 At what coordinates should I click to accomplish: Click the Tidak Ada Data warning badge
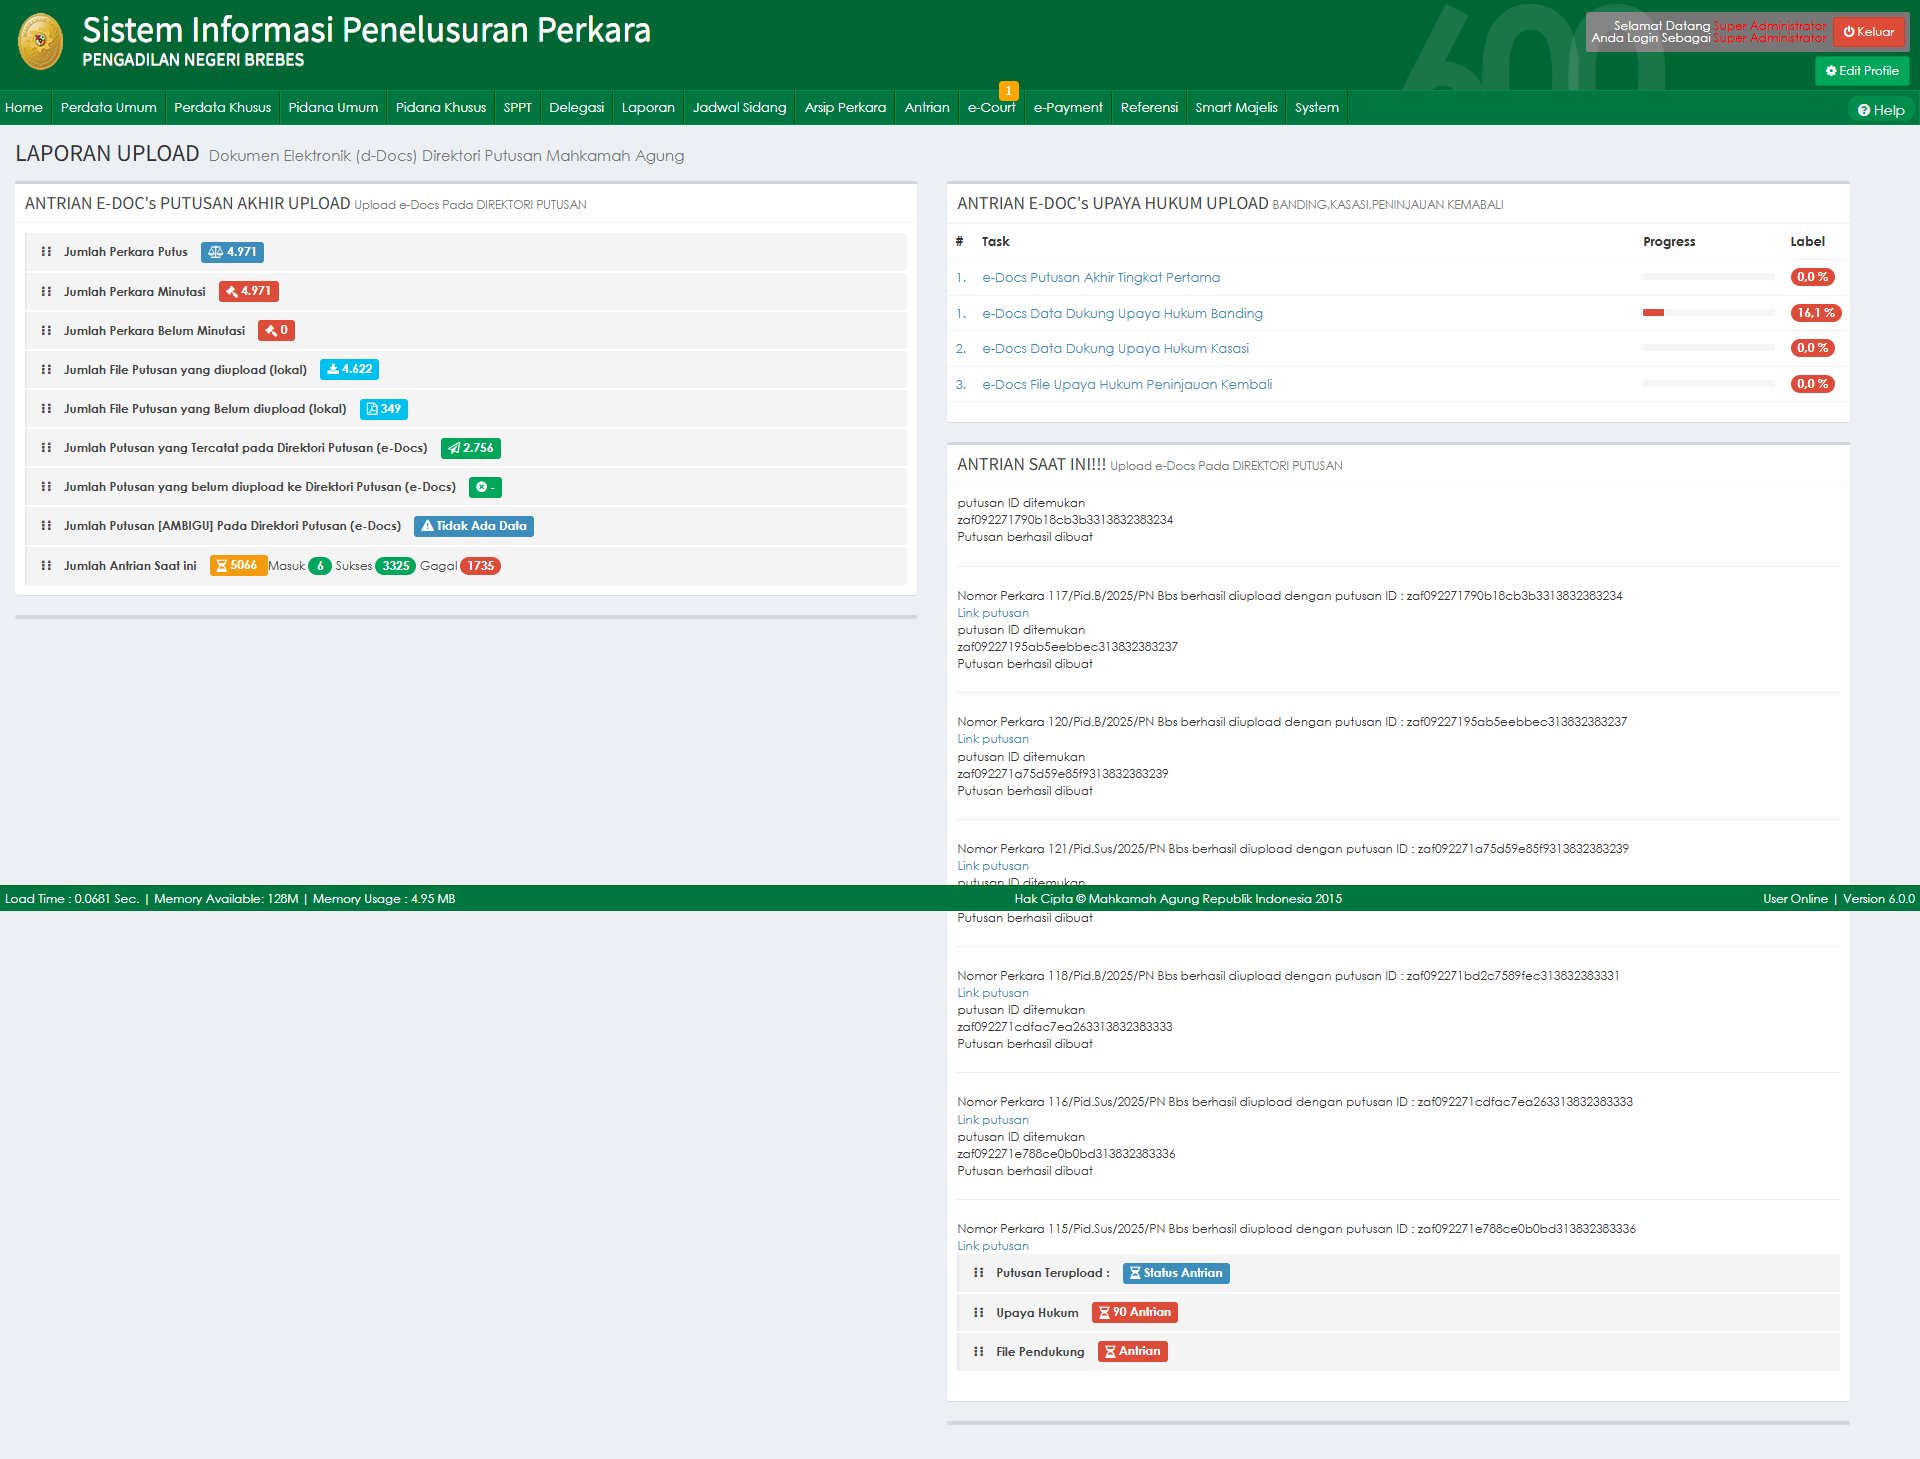pyautogui.click(x=473, y=526)
